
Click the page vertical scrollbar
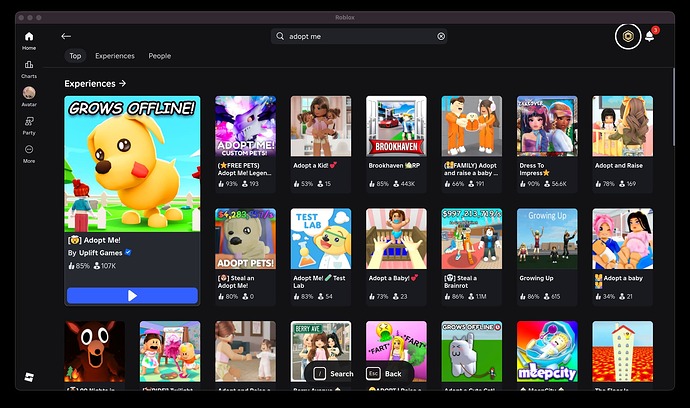[x=673, y=107]
